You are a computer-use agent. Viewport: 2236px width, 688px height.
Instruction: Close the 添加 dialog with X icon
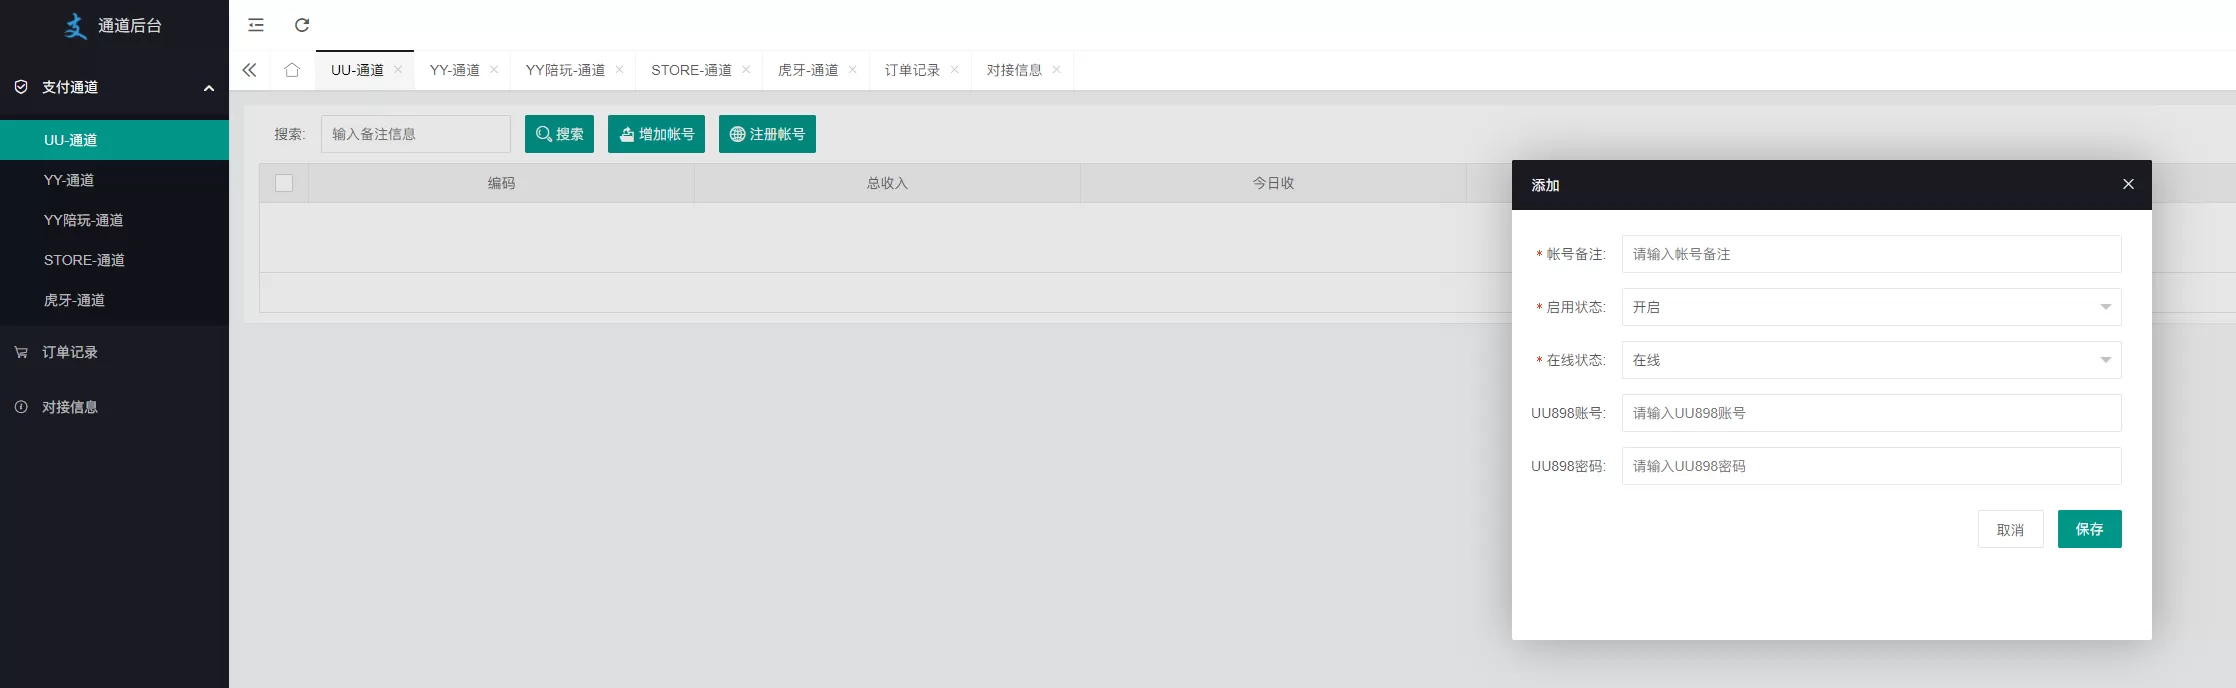coord(2128,184)
